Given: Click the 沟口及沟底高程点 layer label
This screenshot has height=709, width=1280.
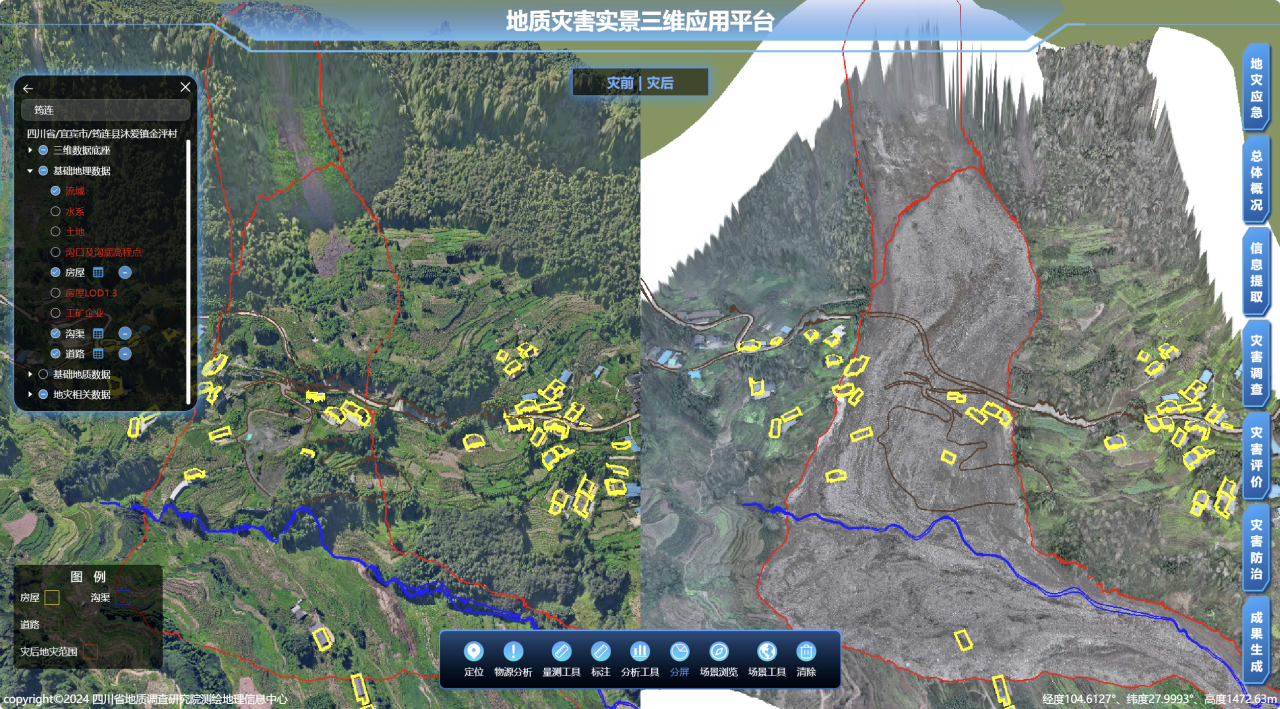Looking at the screenshot, I should pos(103,252).
